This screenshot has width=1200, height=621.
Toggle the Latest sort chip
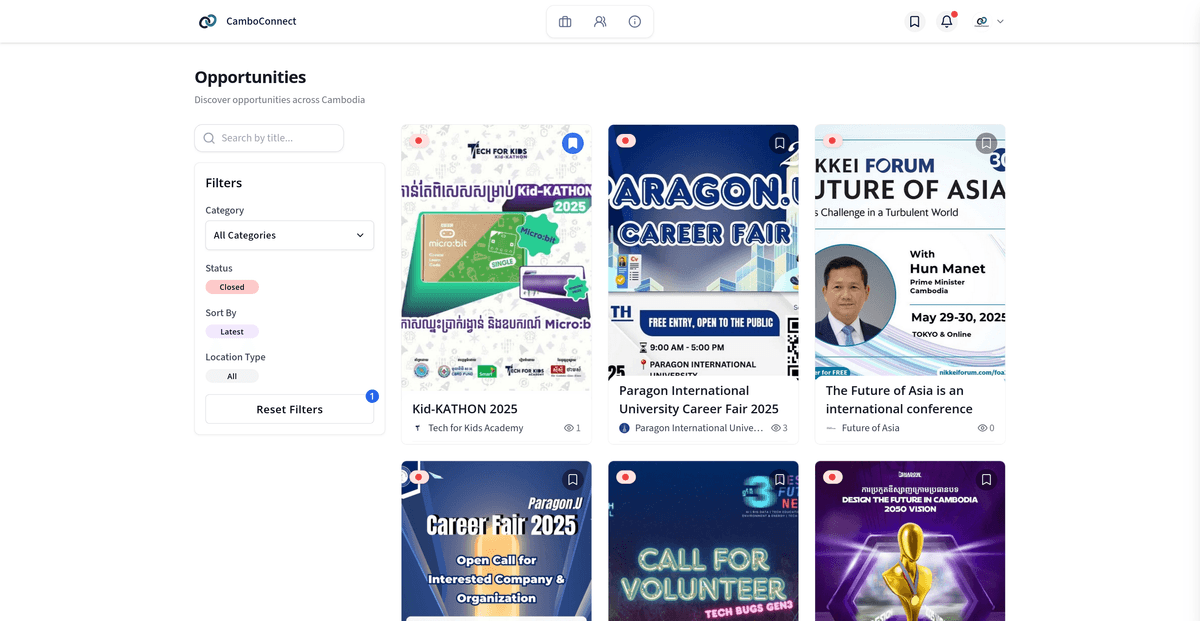pyautogui.click(x=232, y=331)
